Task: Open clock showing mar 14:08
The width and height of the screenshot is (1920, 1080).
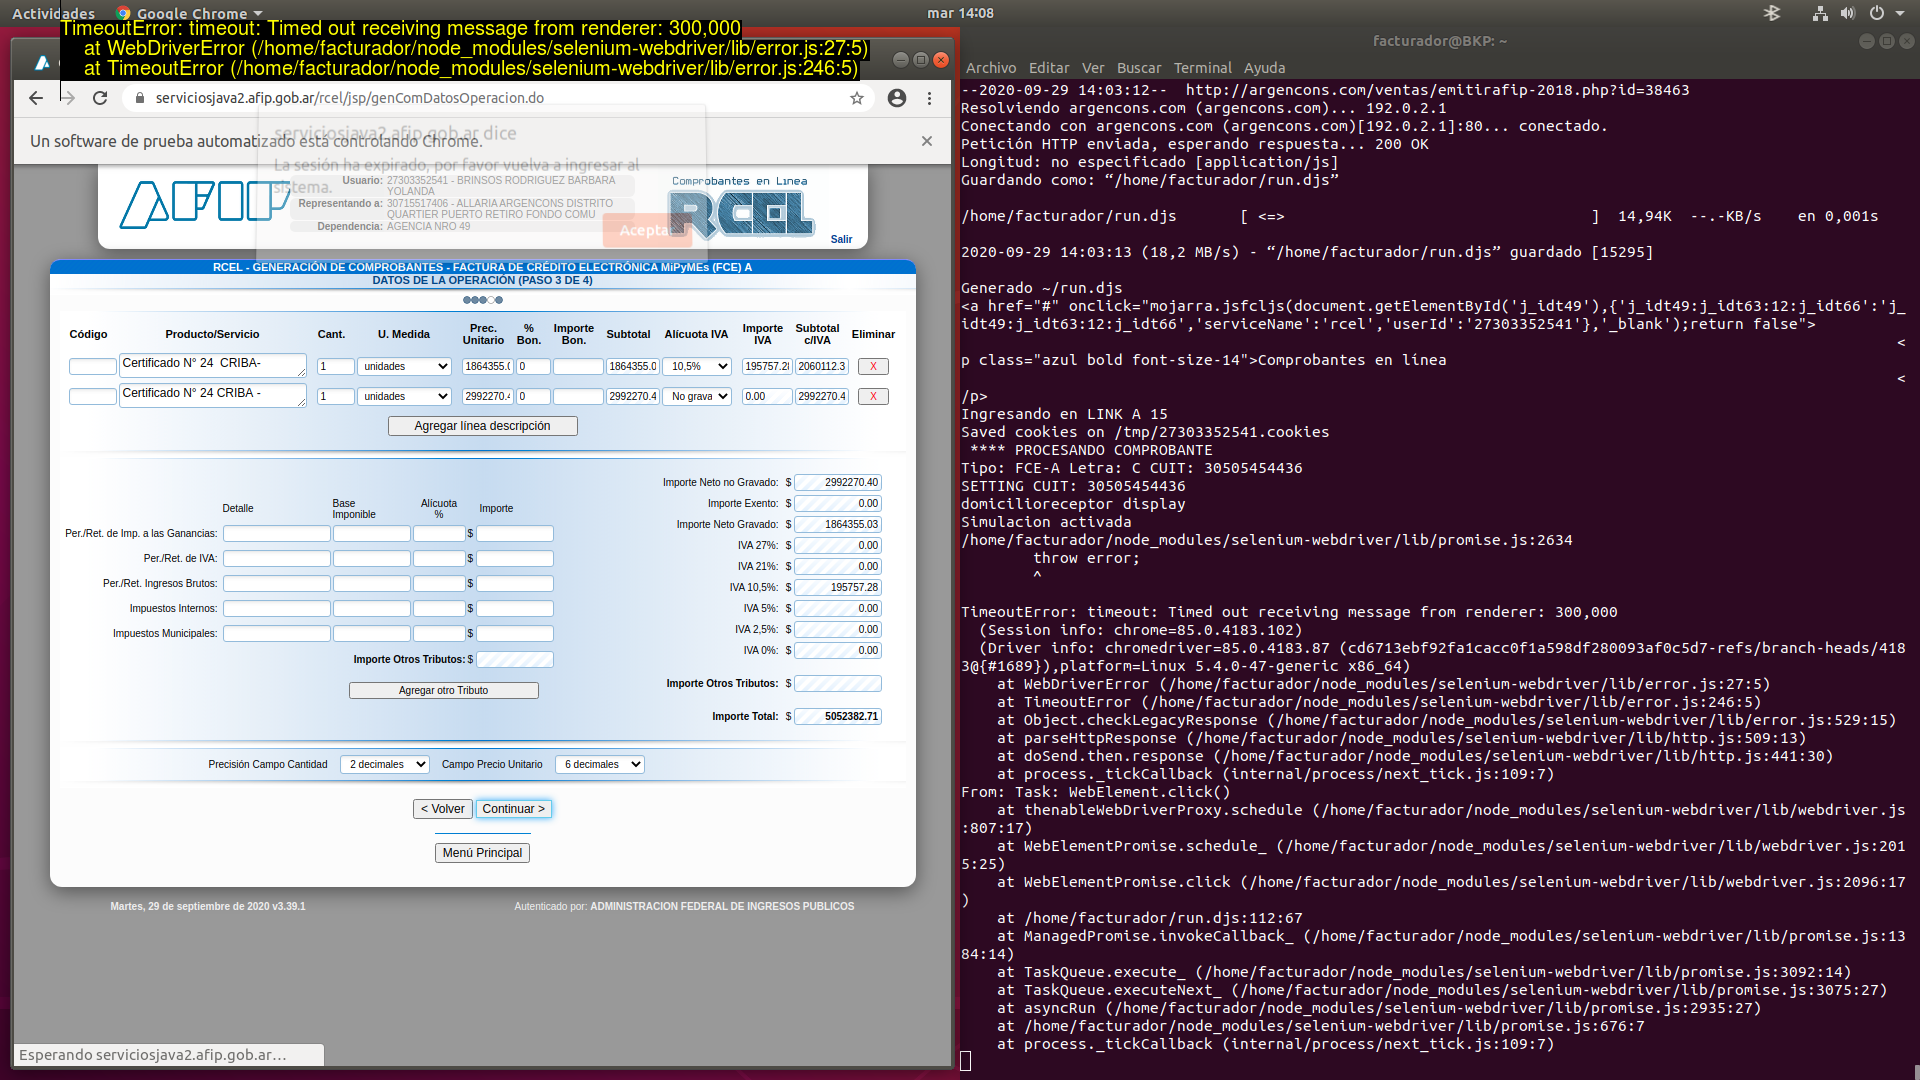Action: (x=960, y=13)
